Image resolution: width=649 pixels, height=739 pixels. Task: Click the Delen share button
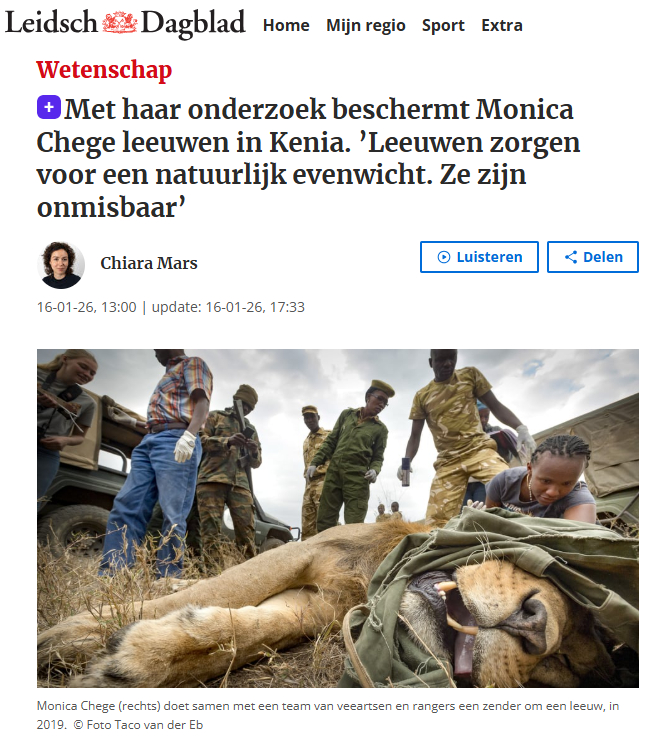[x=593, y=257]
